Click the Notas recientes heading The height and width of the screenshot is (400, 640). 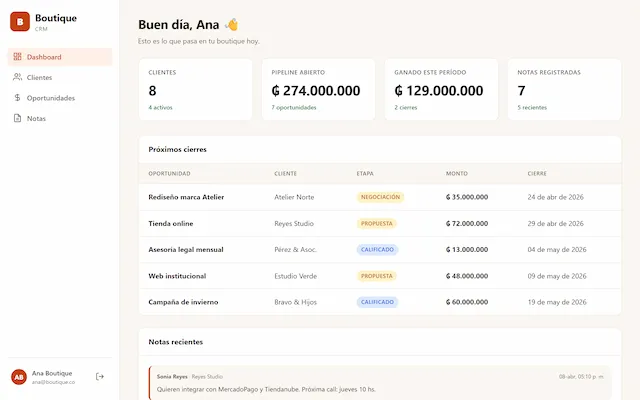[176, 342]
